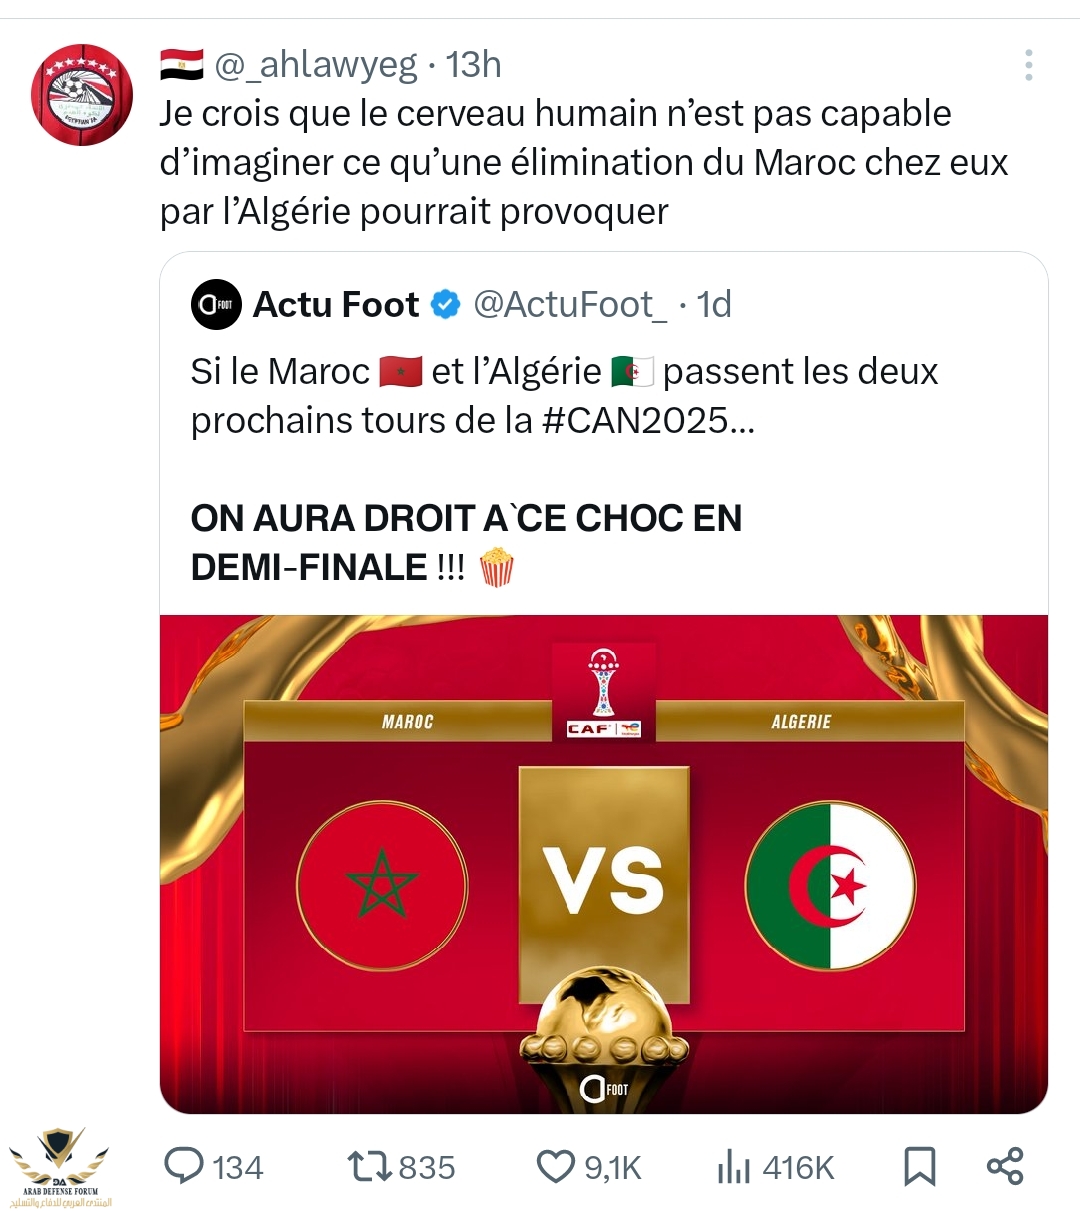This screenshot has width=1080, height=1211.
Task: Click the Actu Foot display name
Action: (336, 304)
